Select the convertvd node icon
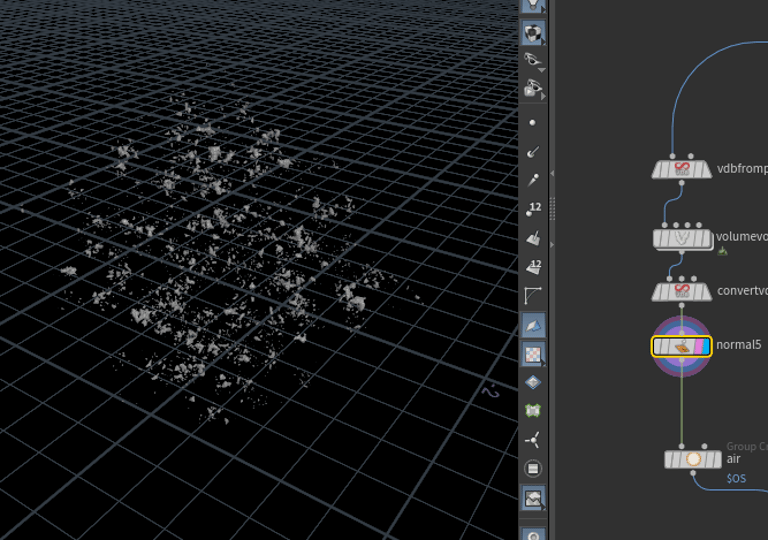Image resolution: width=768 pixels, height=540 pixels. pos(681,292)
